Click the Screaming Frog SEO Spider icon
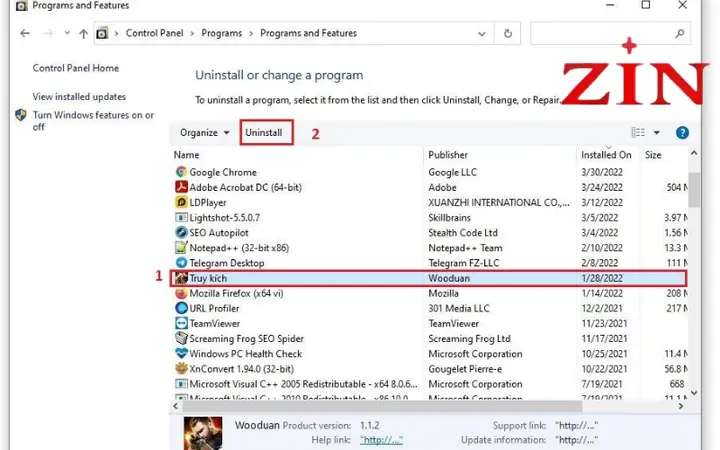Screen dimensions: 720x450 [x=181, y=339]
